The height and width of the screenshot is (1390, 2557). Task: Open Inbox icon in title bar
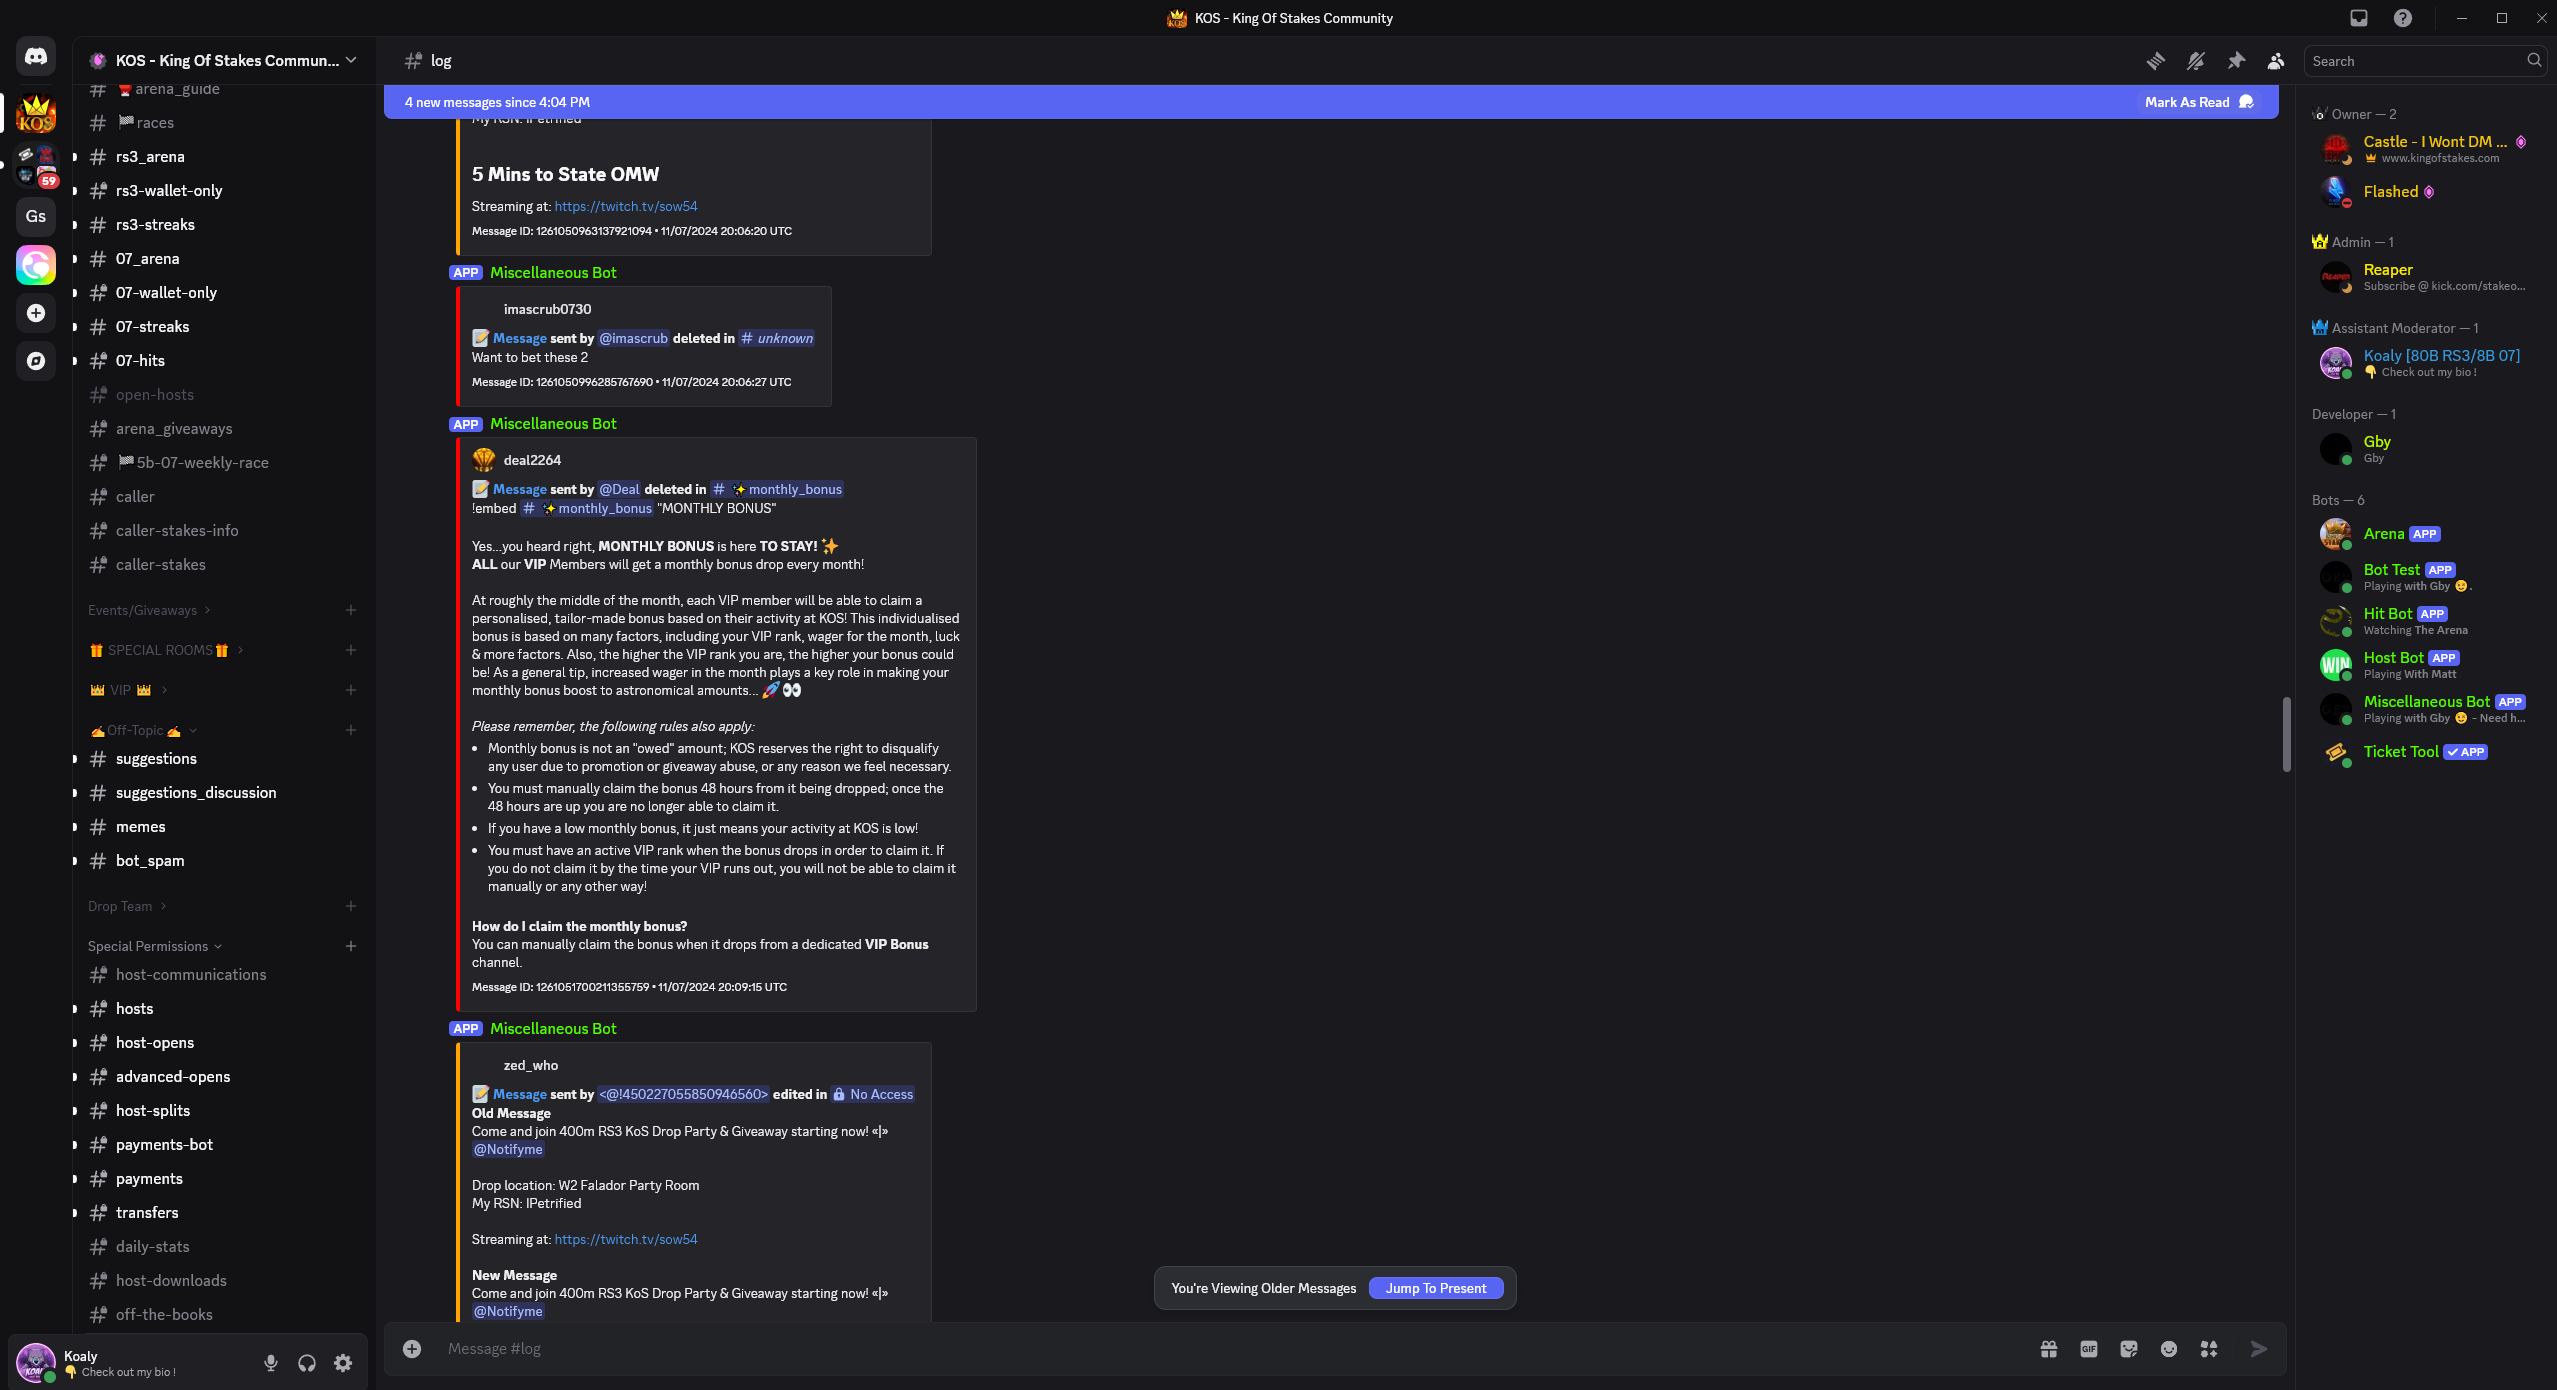[x=2359, y=18]
